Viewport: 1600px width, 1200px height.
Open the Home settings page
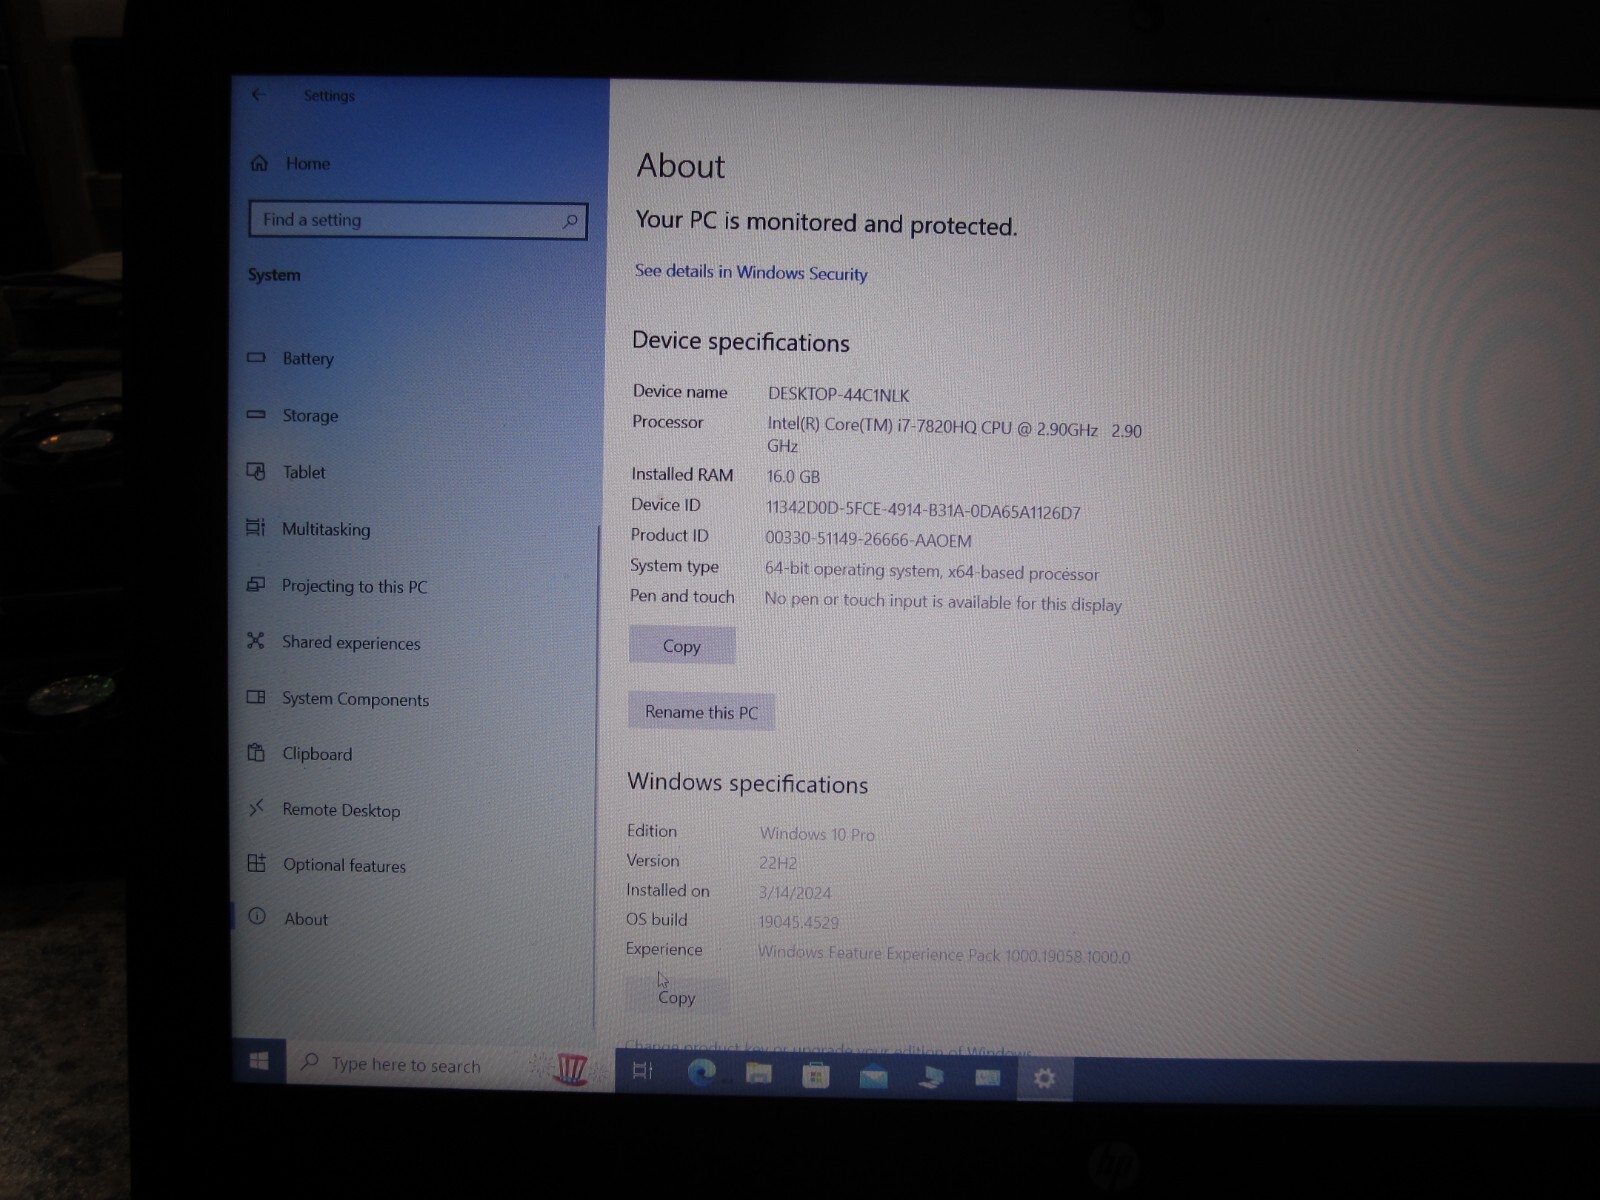(290, 163)
